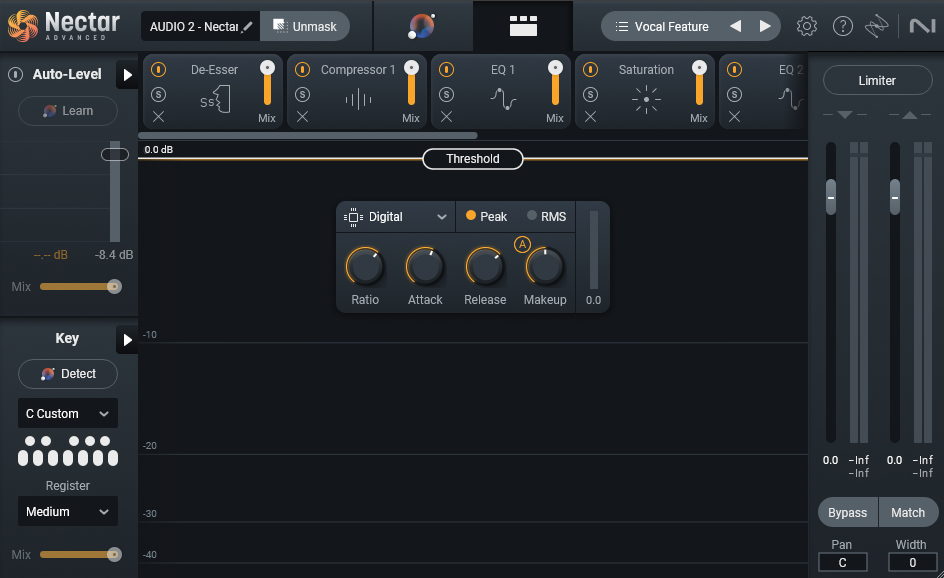Open the Digital compressor mode dropdown
944x578 pixels.
(396, 217)
